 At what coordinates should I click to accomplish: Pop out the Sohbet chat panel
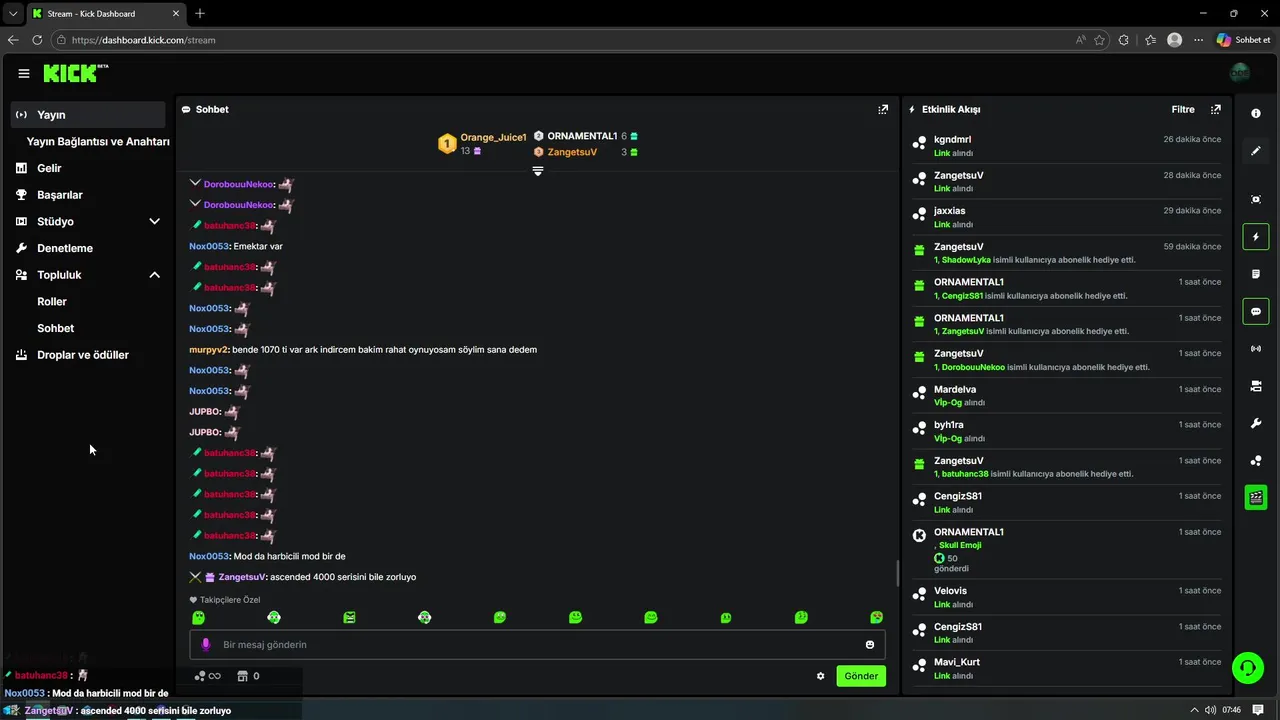pyautogui.click(x=883, y=109)
